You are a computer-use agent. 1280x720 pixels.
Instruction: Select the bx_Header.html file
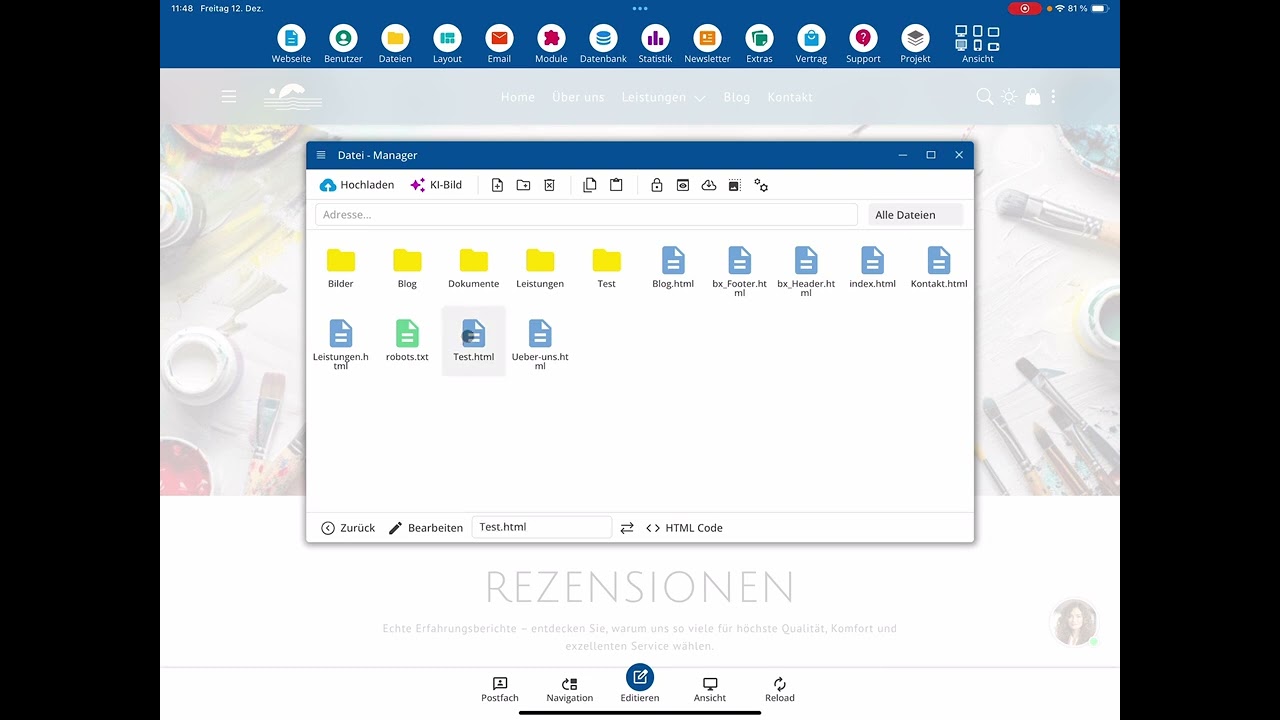coord(806,271)
